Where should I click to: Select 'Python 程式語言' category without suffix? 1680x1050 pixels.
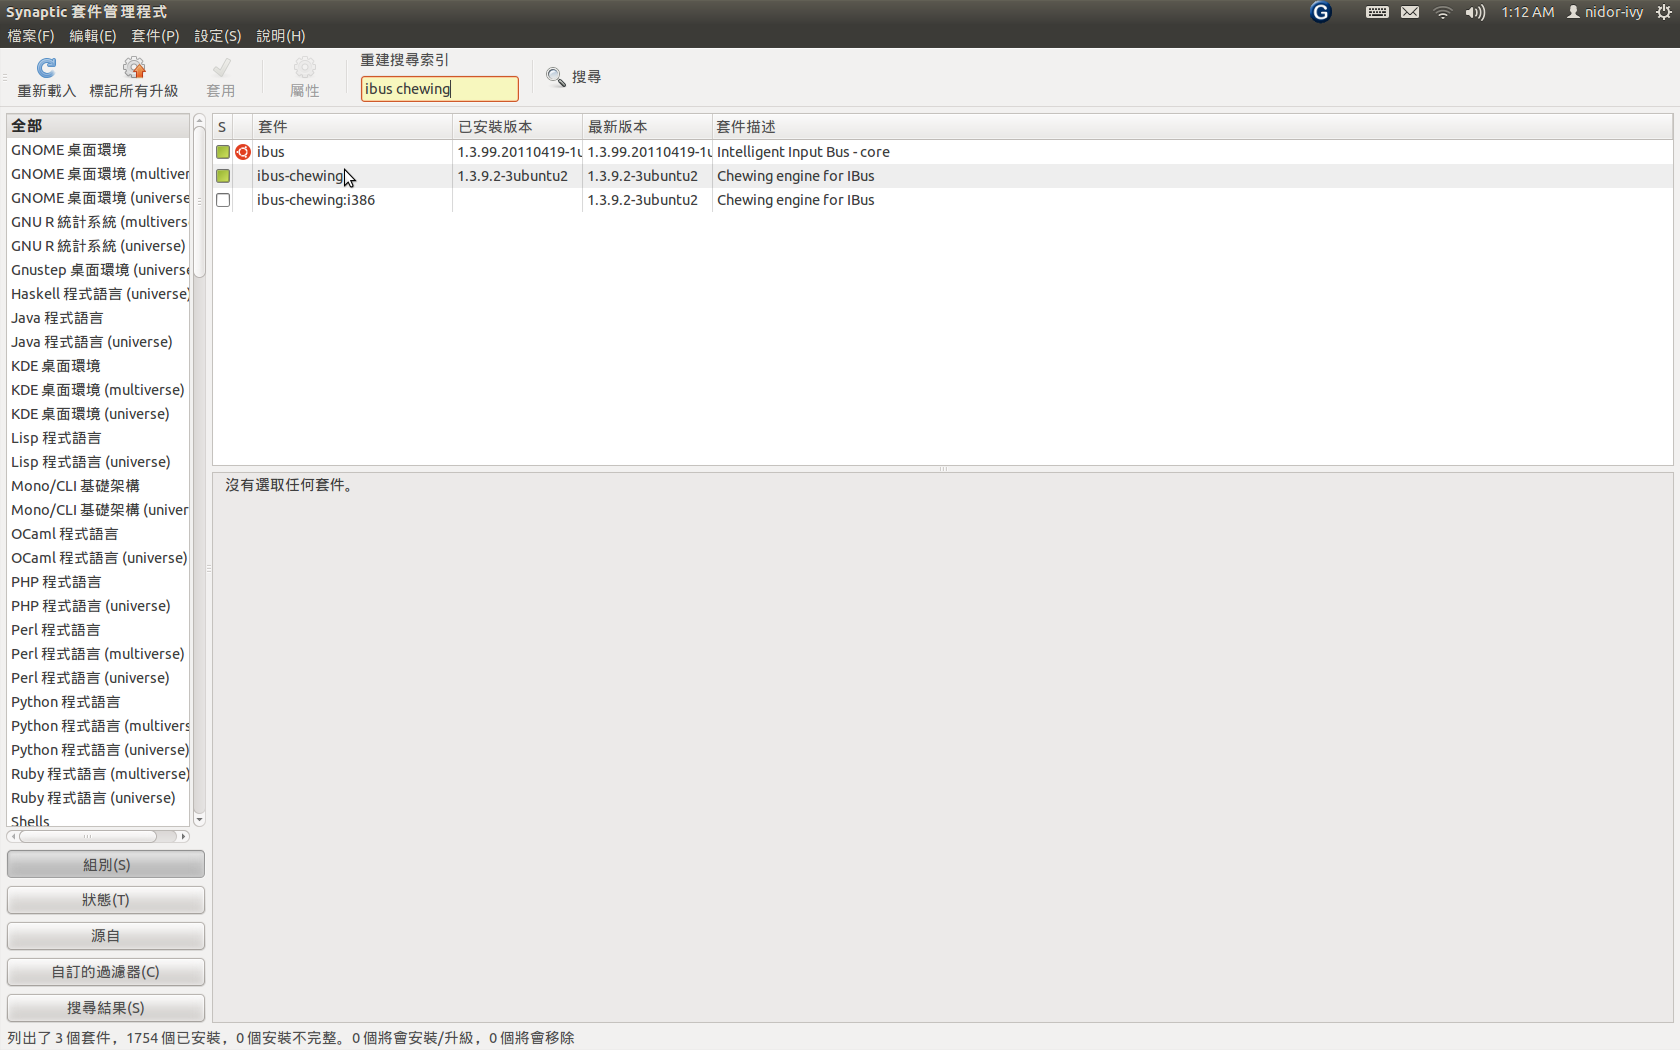click(x=98, y=702)
